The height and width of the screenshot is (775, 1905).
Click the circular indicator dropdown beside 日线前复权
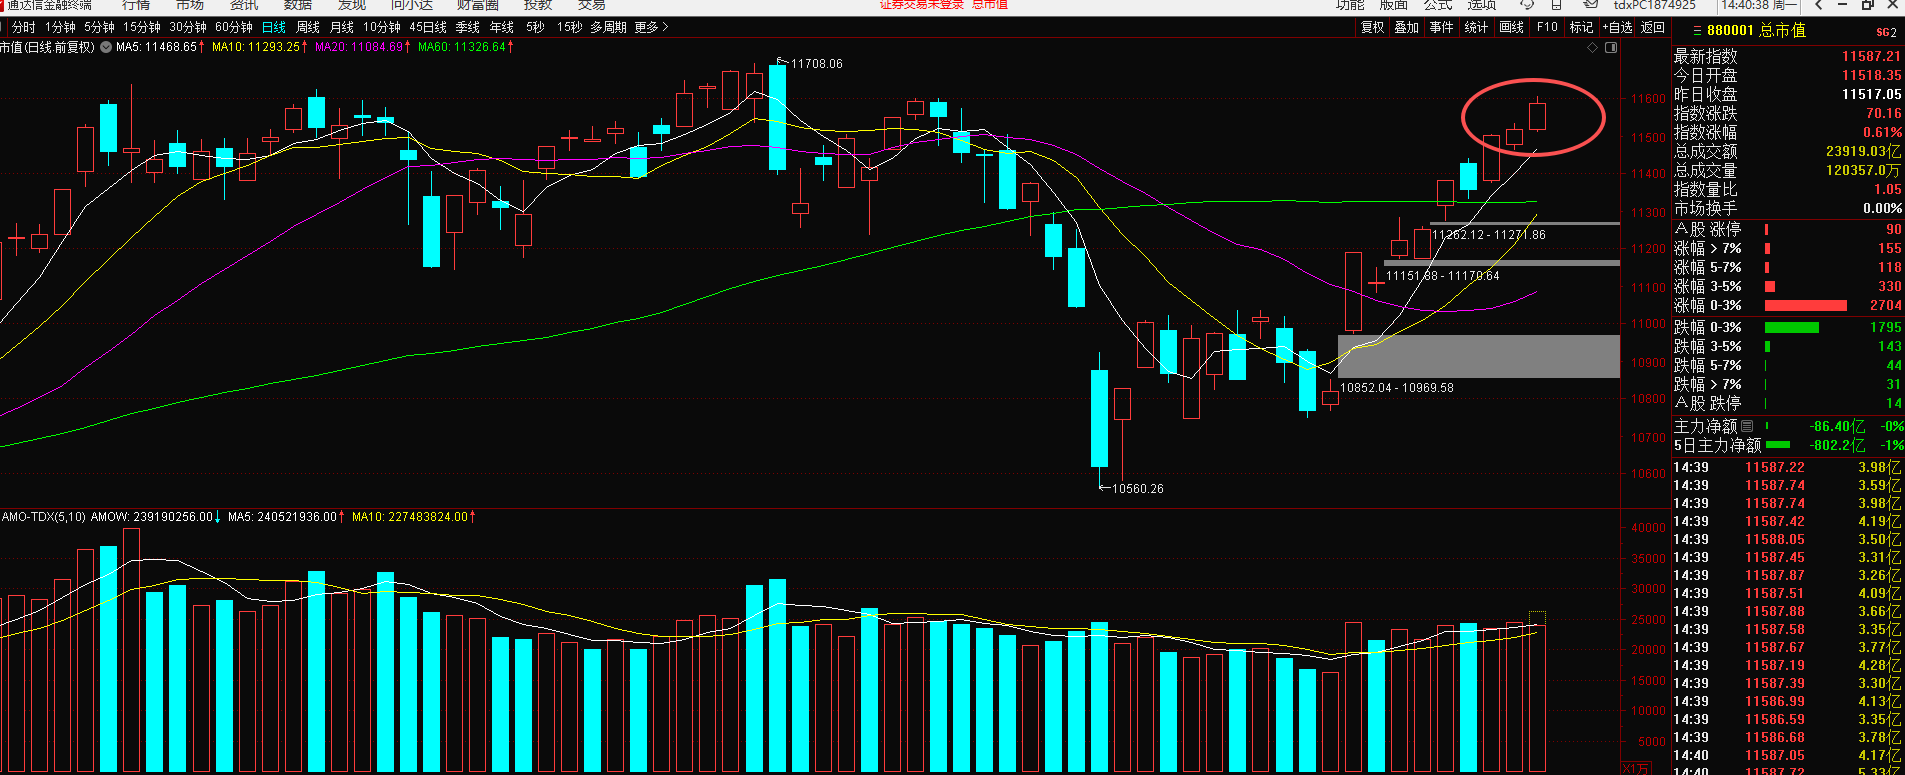pyautogui.click(x=106, y=47)
